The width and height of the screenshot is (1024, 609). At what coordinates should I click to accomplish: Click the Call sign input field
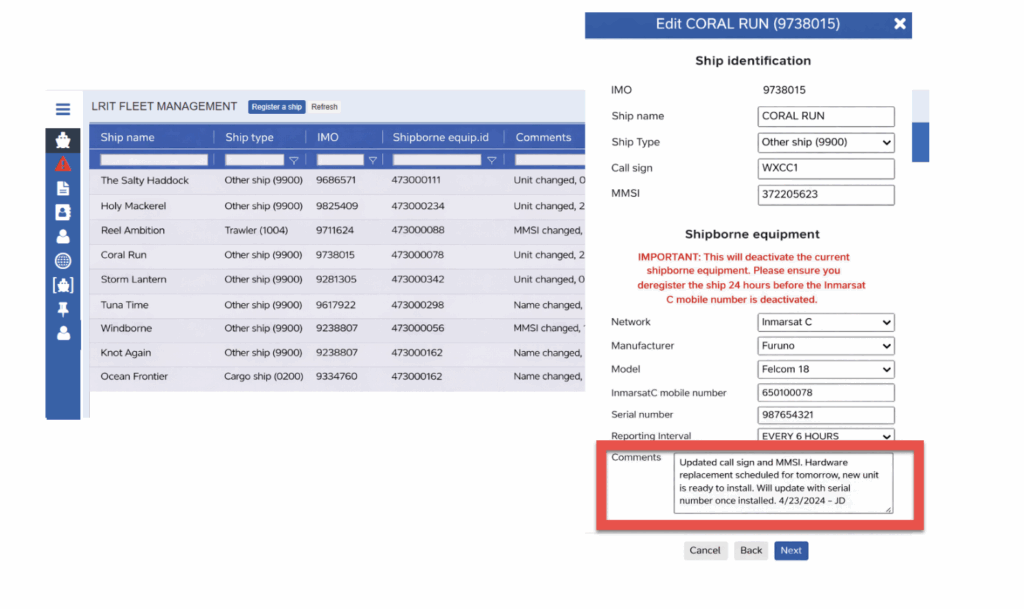[825, 168]
